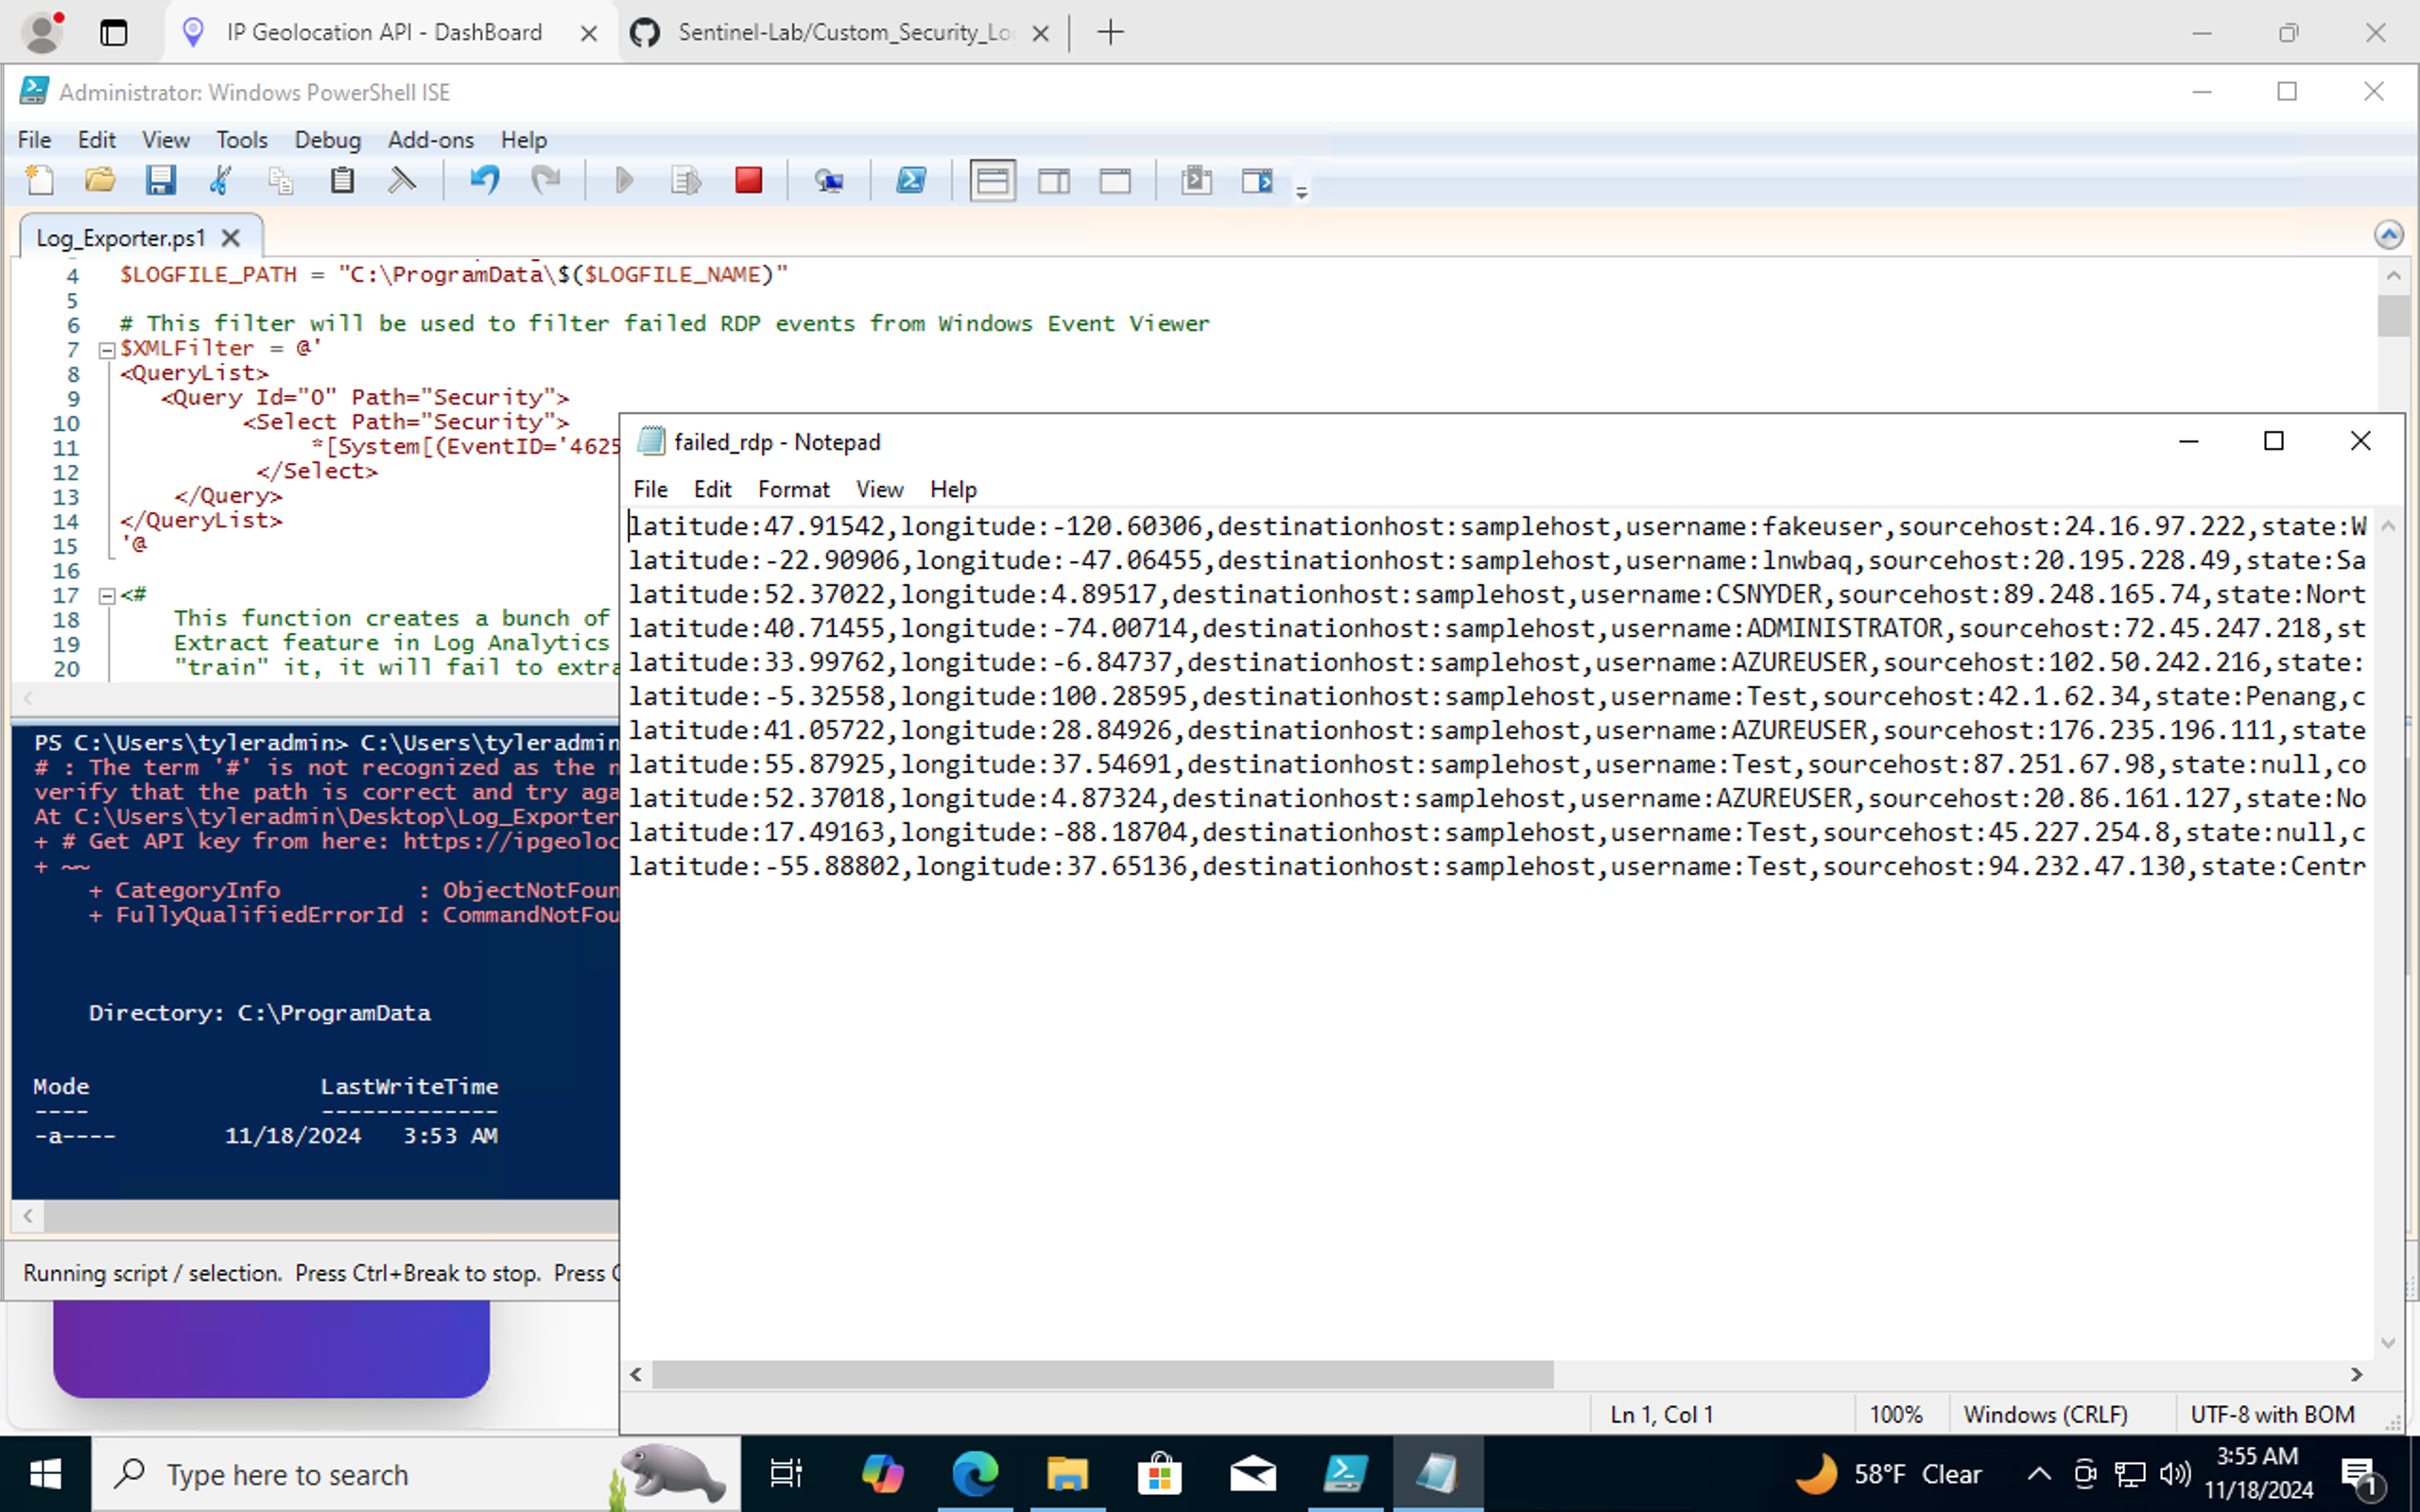This screenshot has width=2420, height=1512.
Task: Open the Debug menu in PowerShell ISE
Action: point(327,140)
